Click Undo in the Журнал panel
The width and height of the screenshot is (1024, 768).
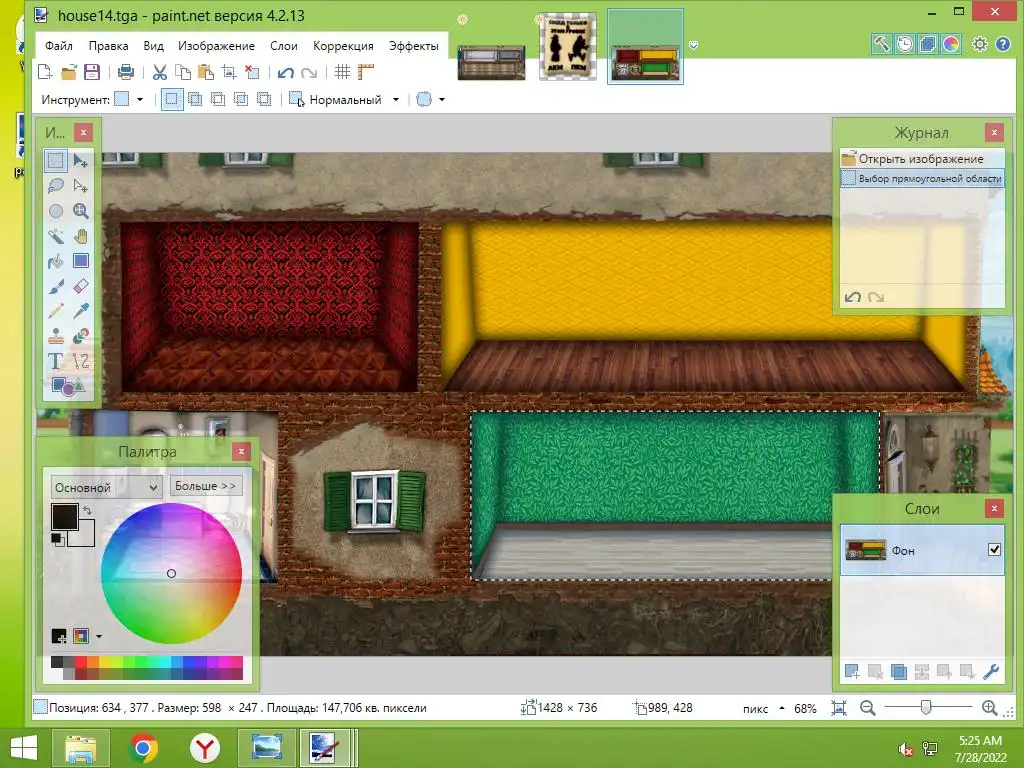pos(852,297)
